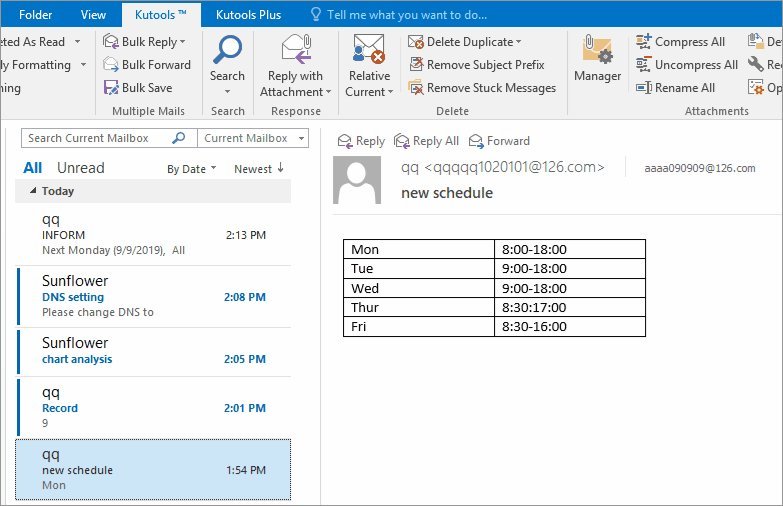Click the Remove Stuck Messages icon
The width and height of the screenshot is (783, 506).
tap(415, 87)
